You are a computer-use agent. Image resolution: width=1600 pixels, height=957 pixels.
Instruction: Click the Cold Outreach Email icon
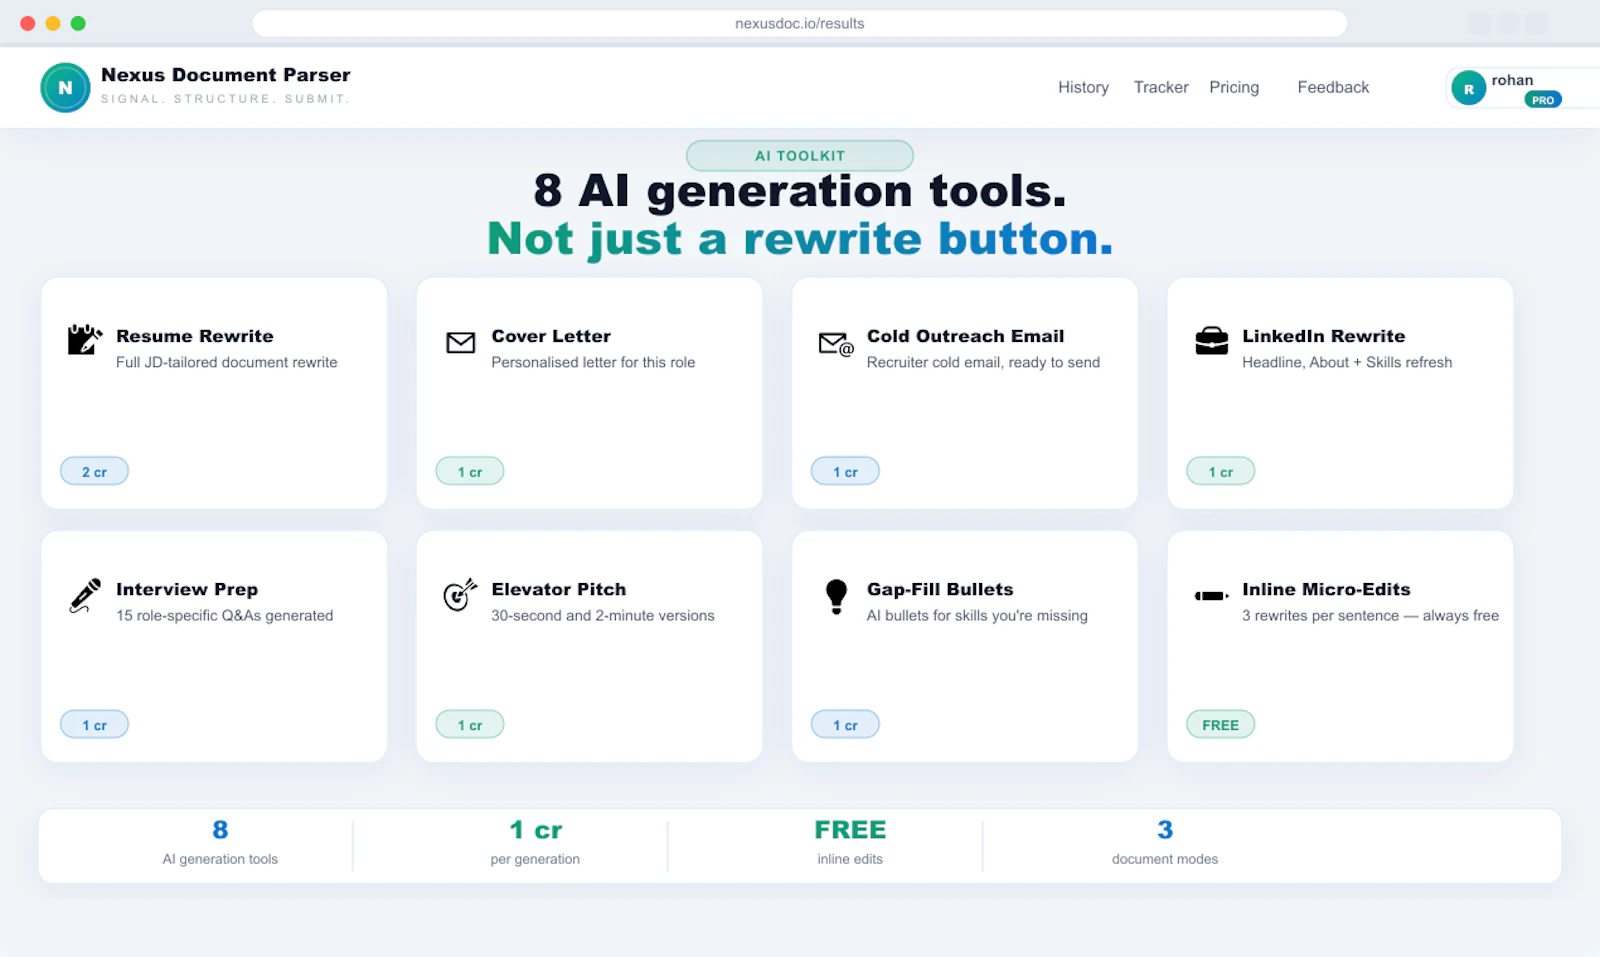836,344
